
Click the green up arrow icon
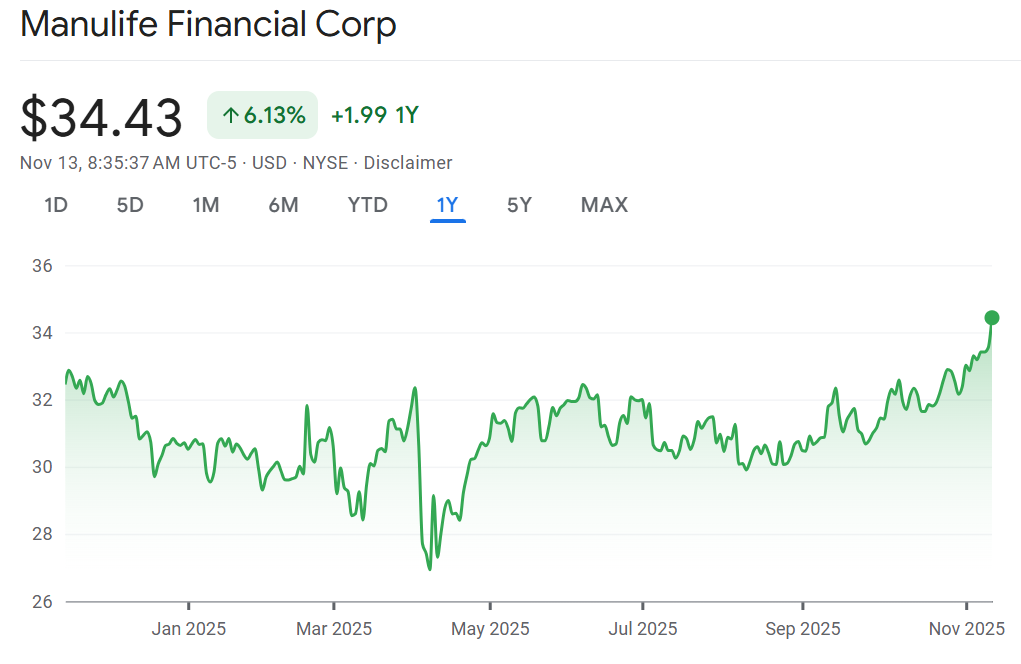230,116
